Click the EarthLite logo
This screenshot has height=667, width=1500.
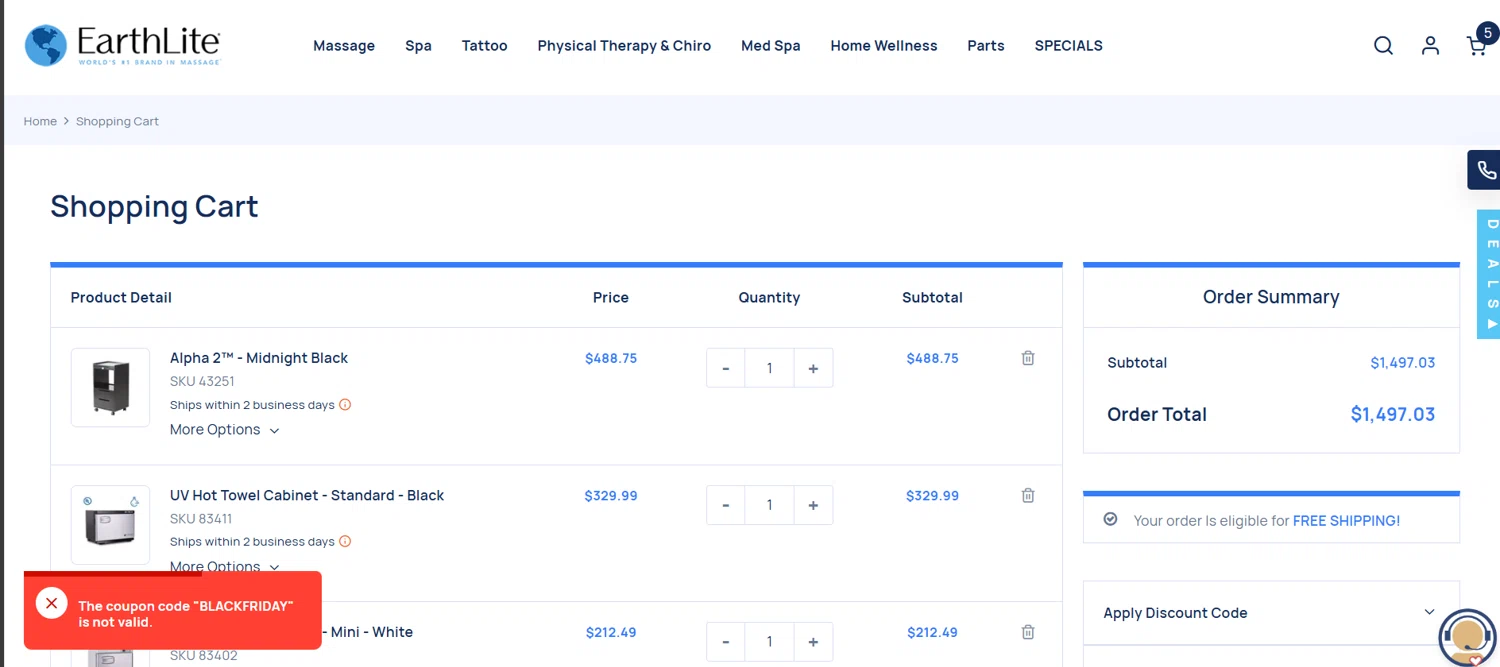122,46
